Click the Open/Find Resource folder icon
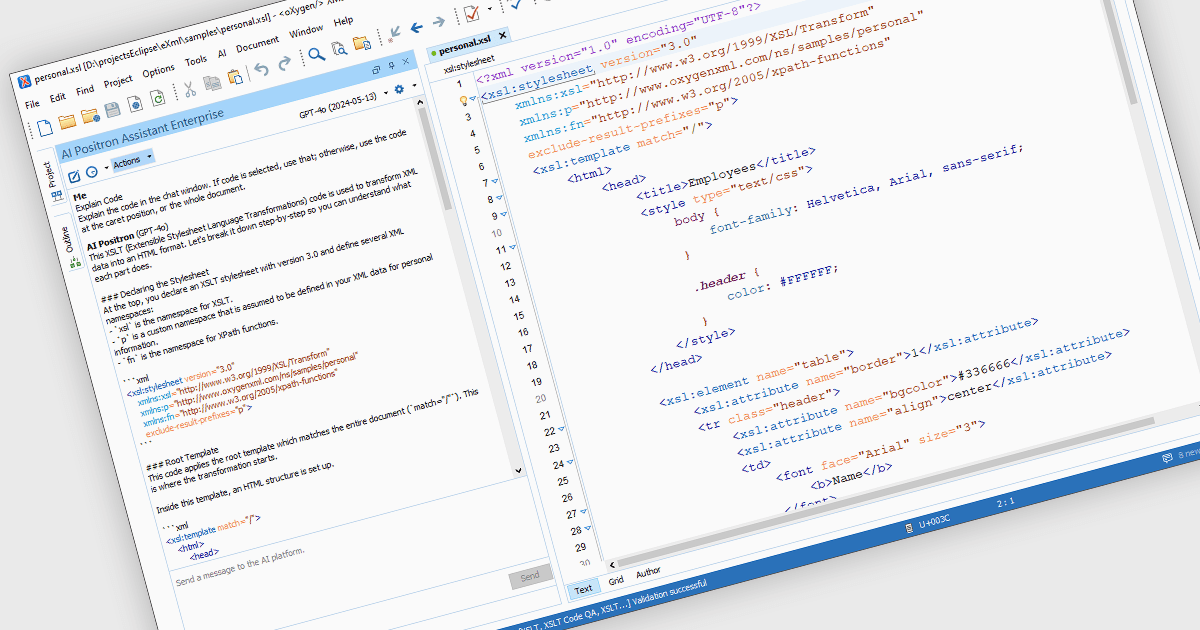Image resolution: width=1200 pixels, height=630 pixels. 362,42
